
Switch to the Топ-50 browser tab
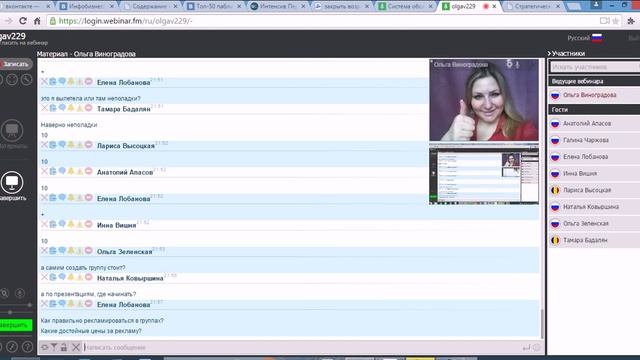pos(214,7)
